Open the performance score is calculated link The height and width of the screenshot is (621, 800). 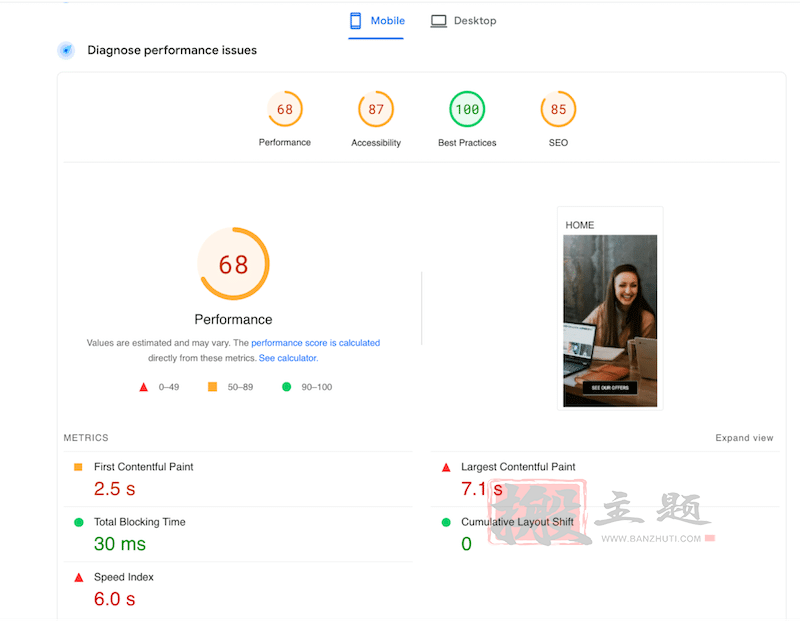(315, 343)
